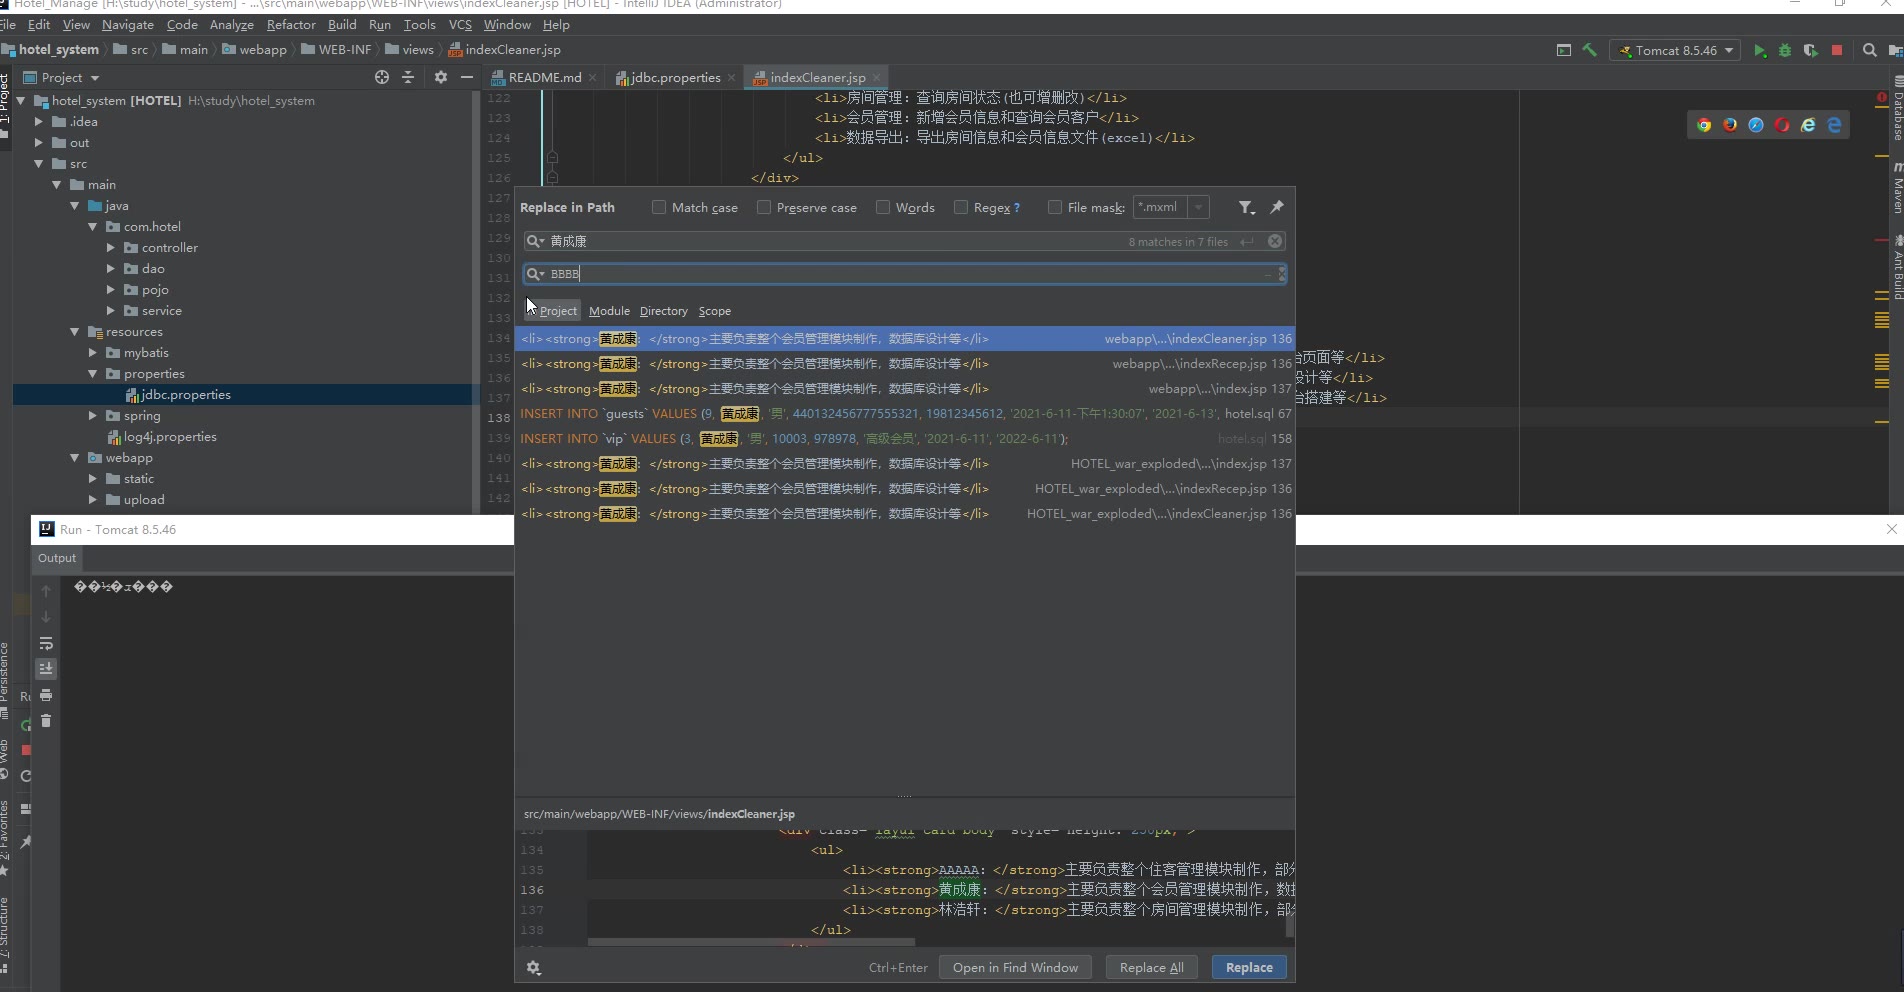Open gear settings in Replace dialog
The image size is (1904, 992).
(x=534, y=968)
